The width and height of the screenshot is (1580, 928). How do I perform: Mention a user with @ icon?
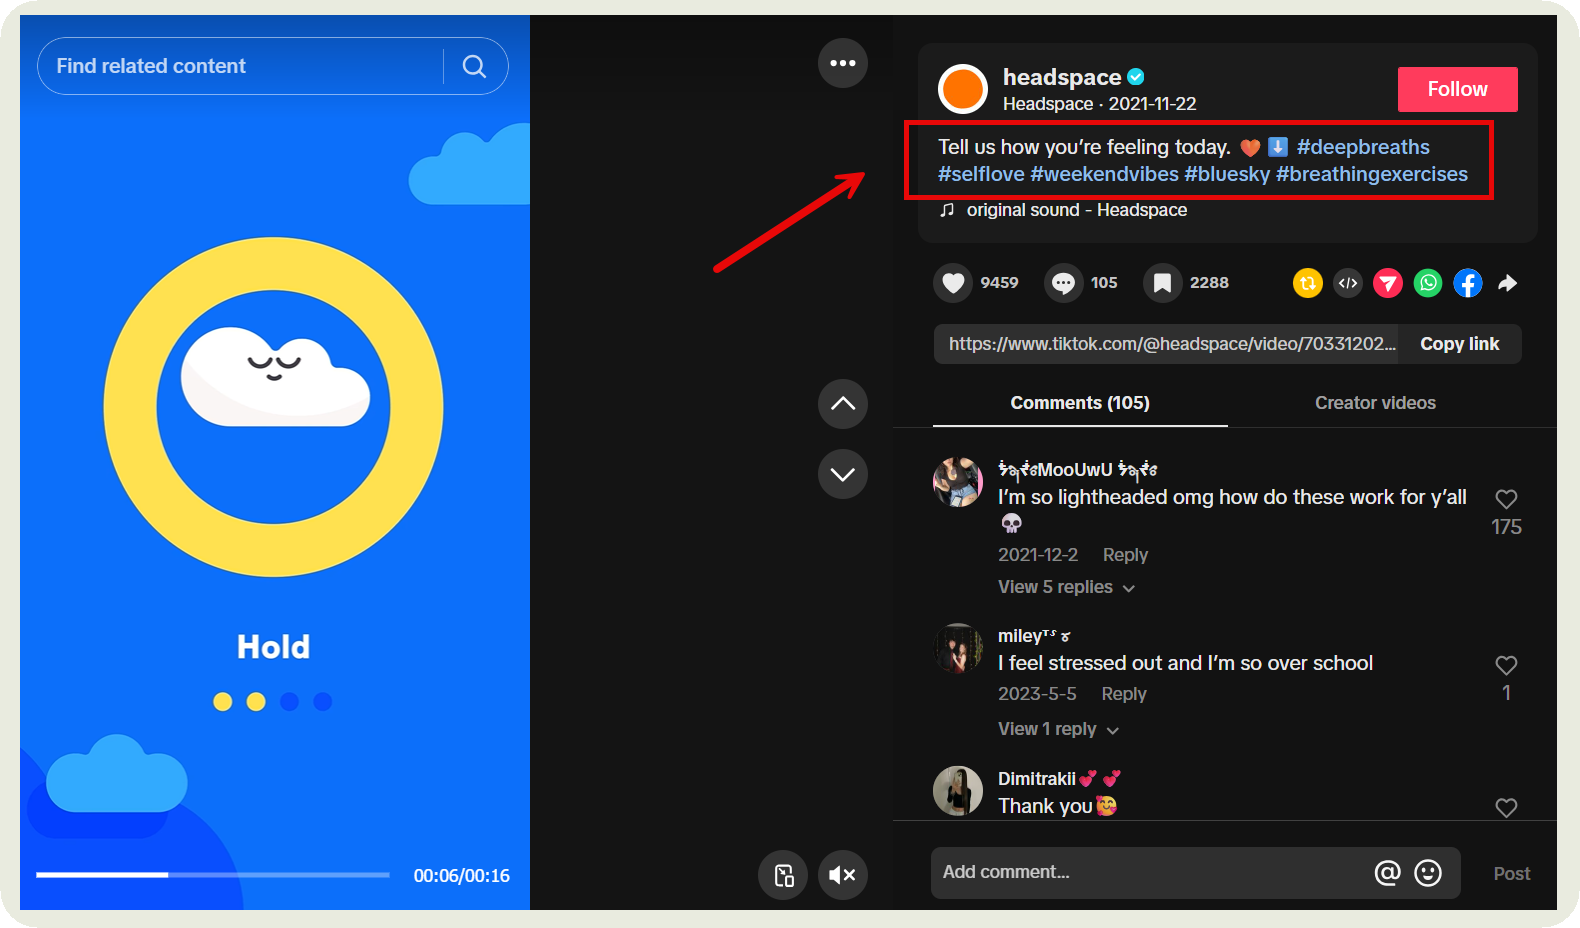pyautogui.click(x=1387, y=873)
